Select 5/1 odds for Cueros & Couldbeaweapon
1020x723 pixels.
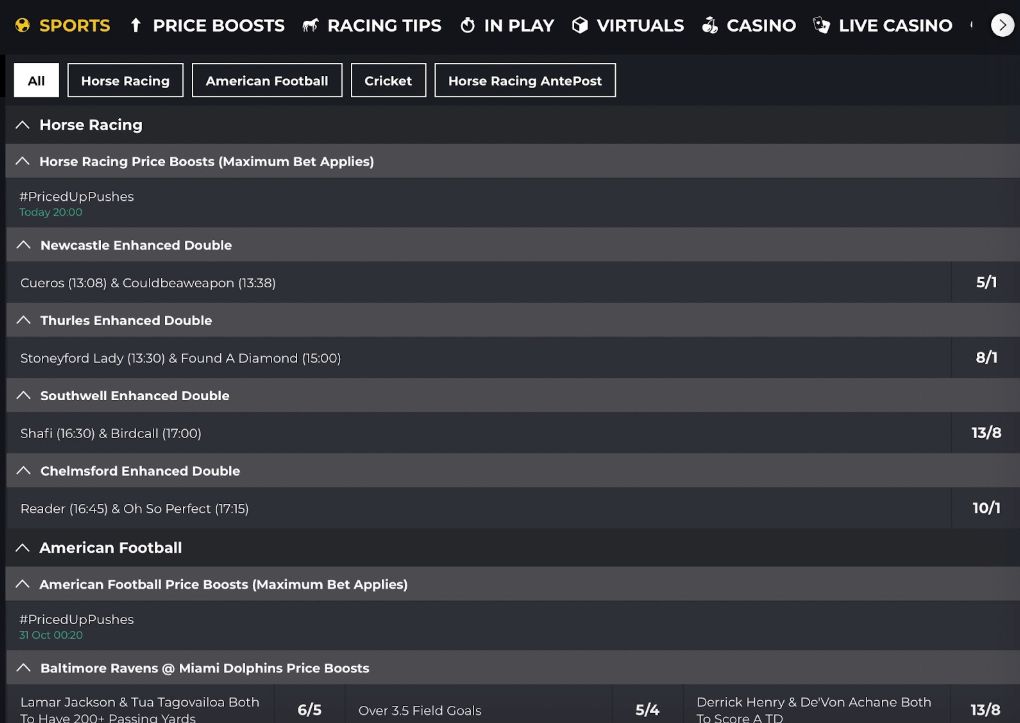(x=985, y=282)
